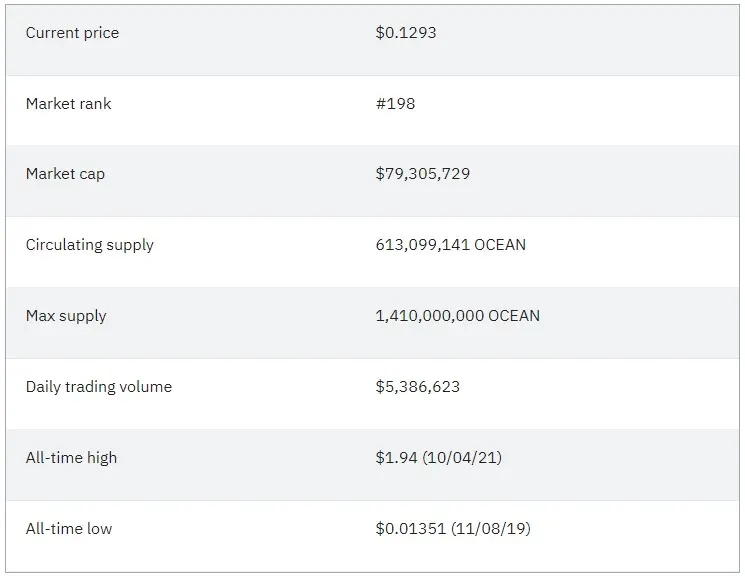Screen dimensions: 745x576
Task: Click the (10/04/21) all-time high date
Action: (462, 458)
